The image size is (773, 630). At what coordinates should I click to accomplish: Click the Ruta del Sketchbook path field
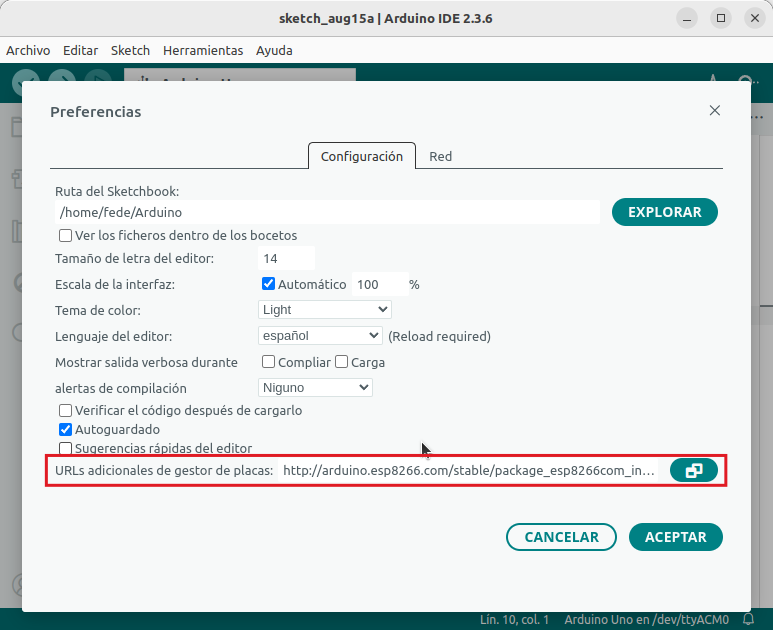tap(327, 212)
